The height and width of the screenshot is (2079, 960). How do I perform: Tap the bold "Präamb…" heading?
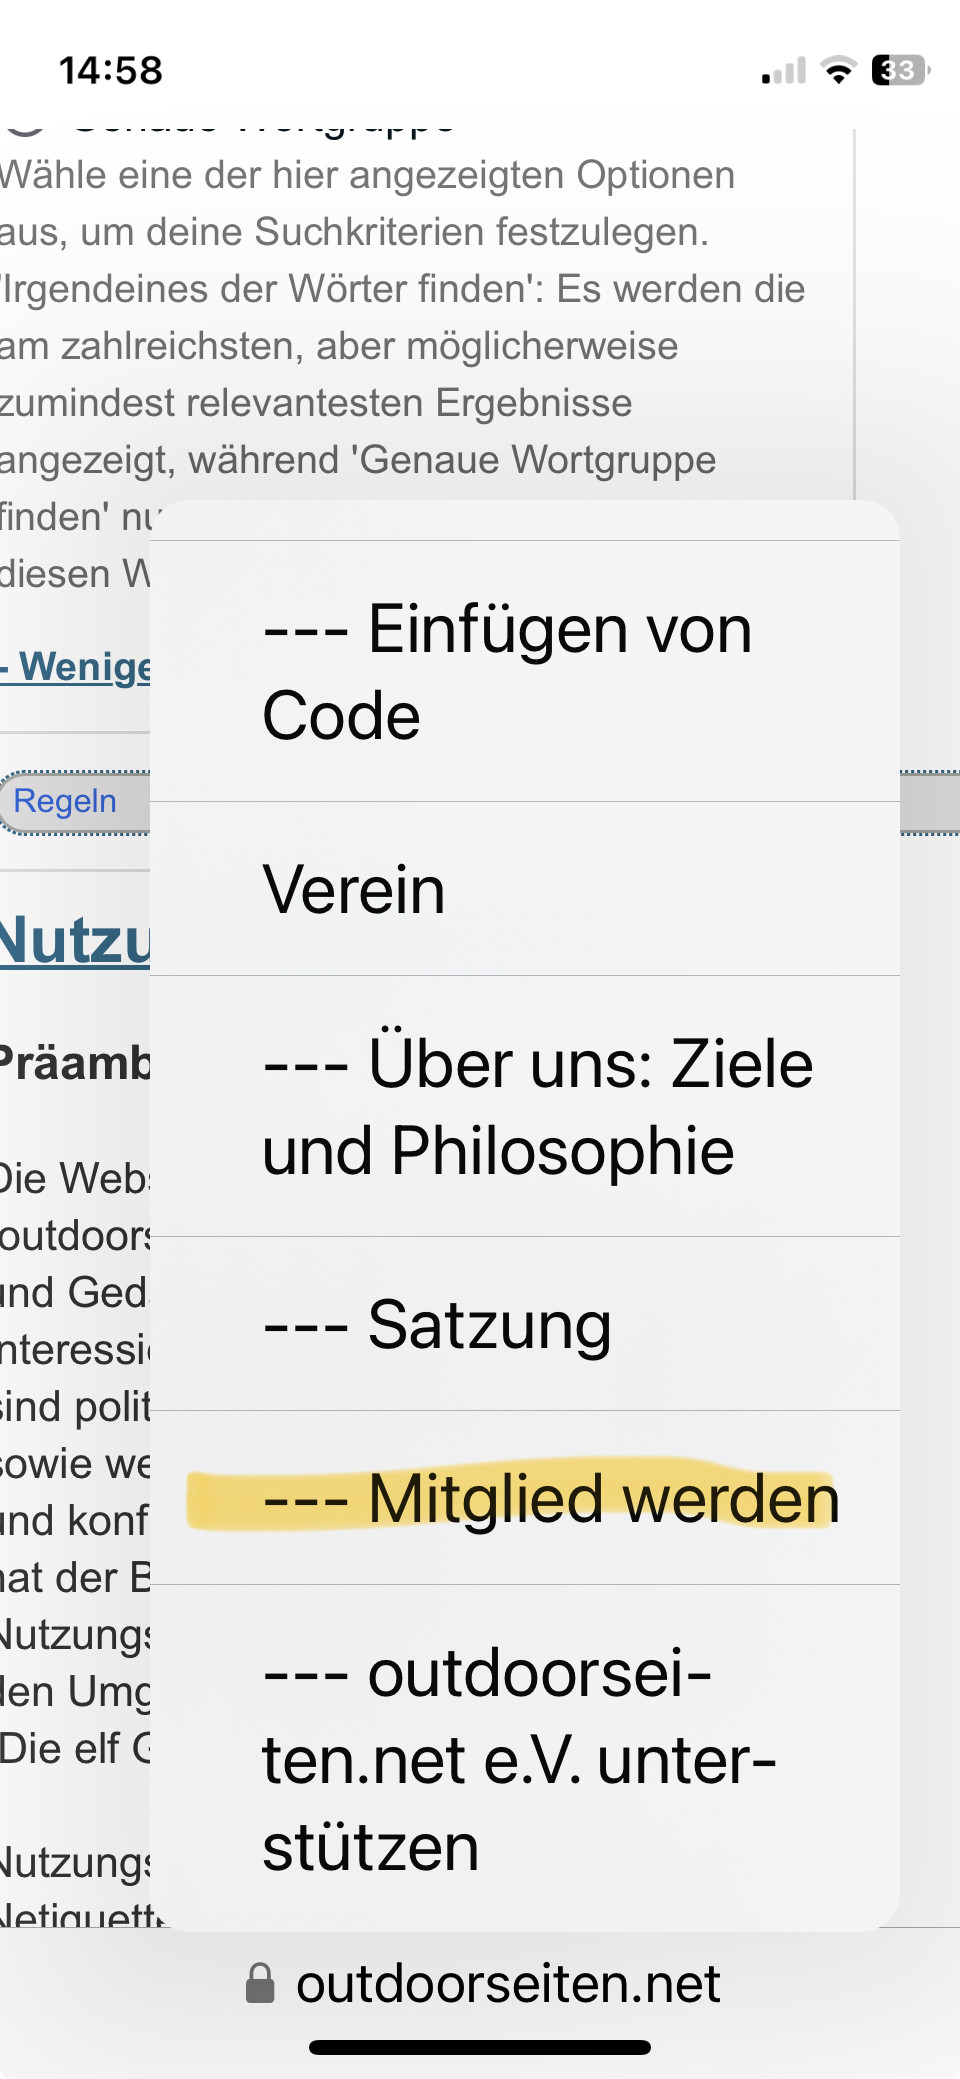[75, 1063]
